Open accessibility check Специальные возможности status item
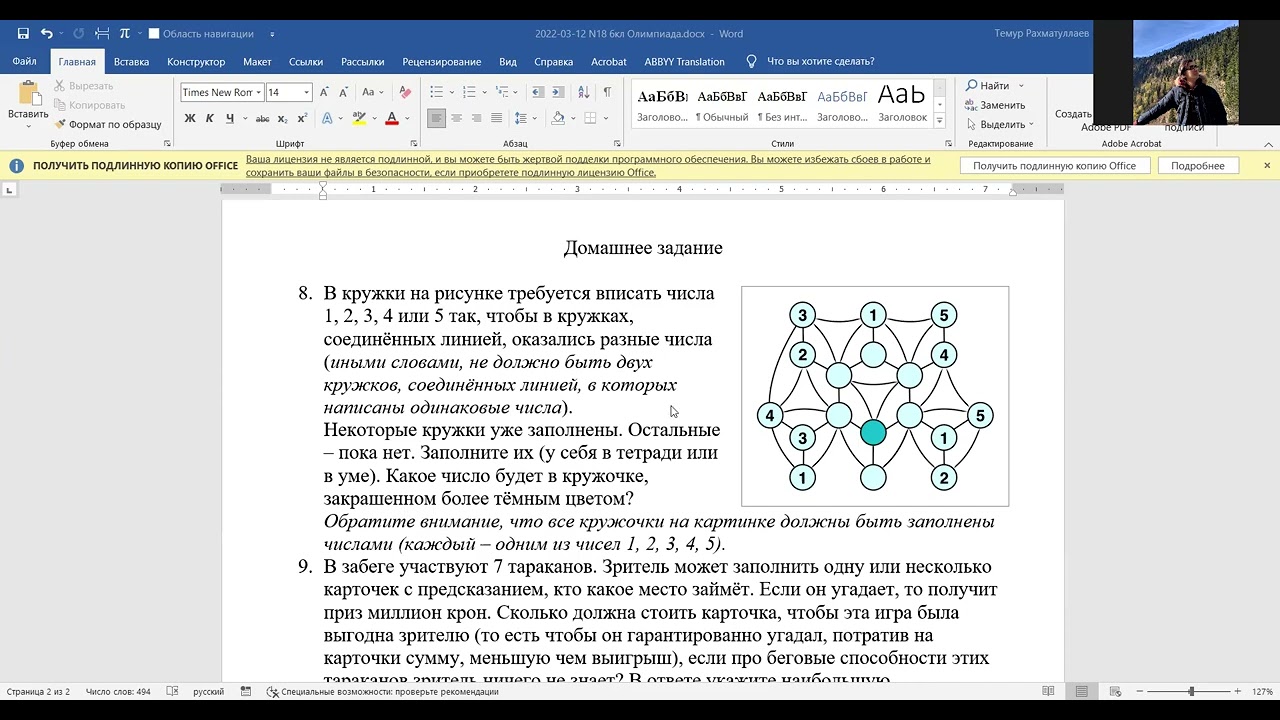This screenshot has width=1280, height=720. (382, 691)
